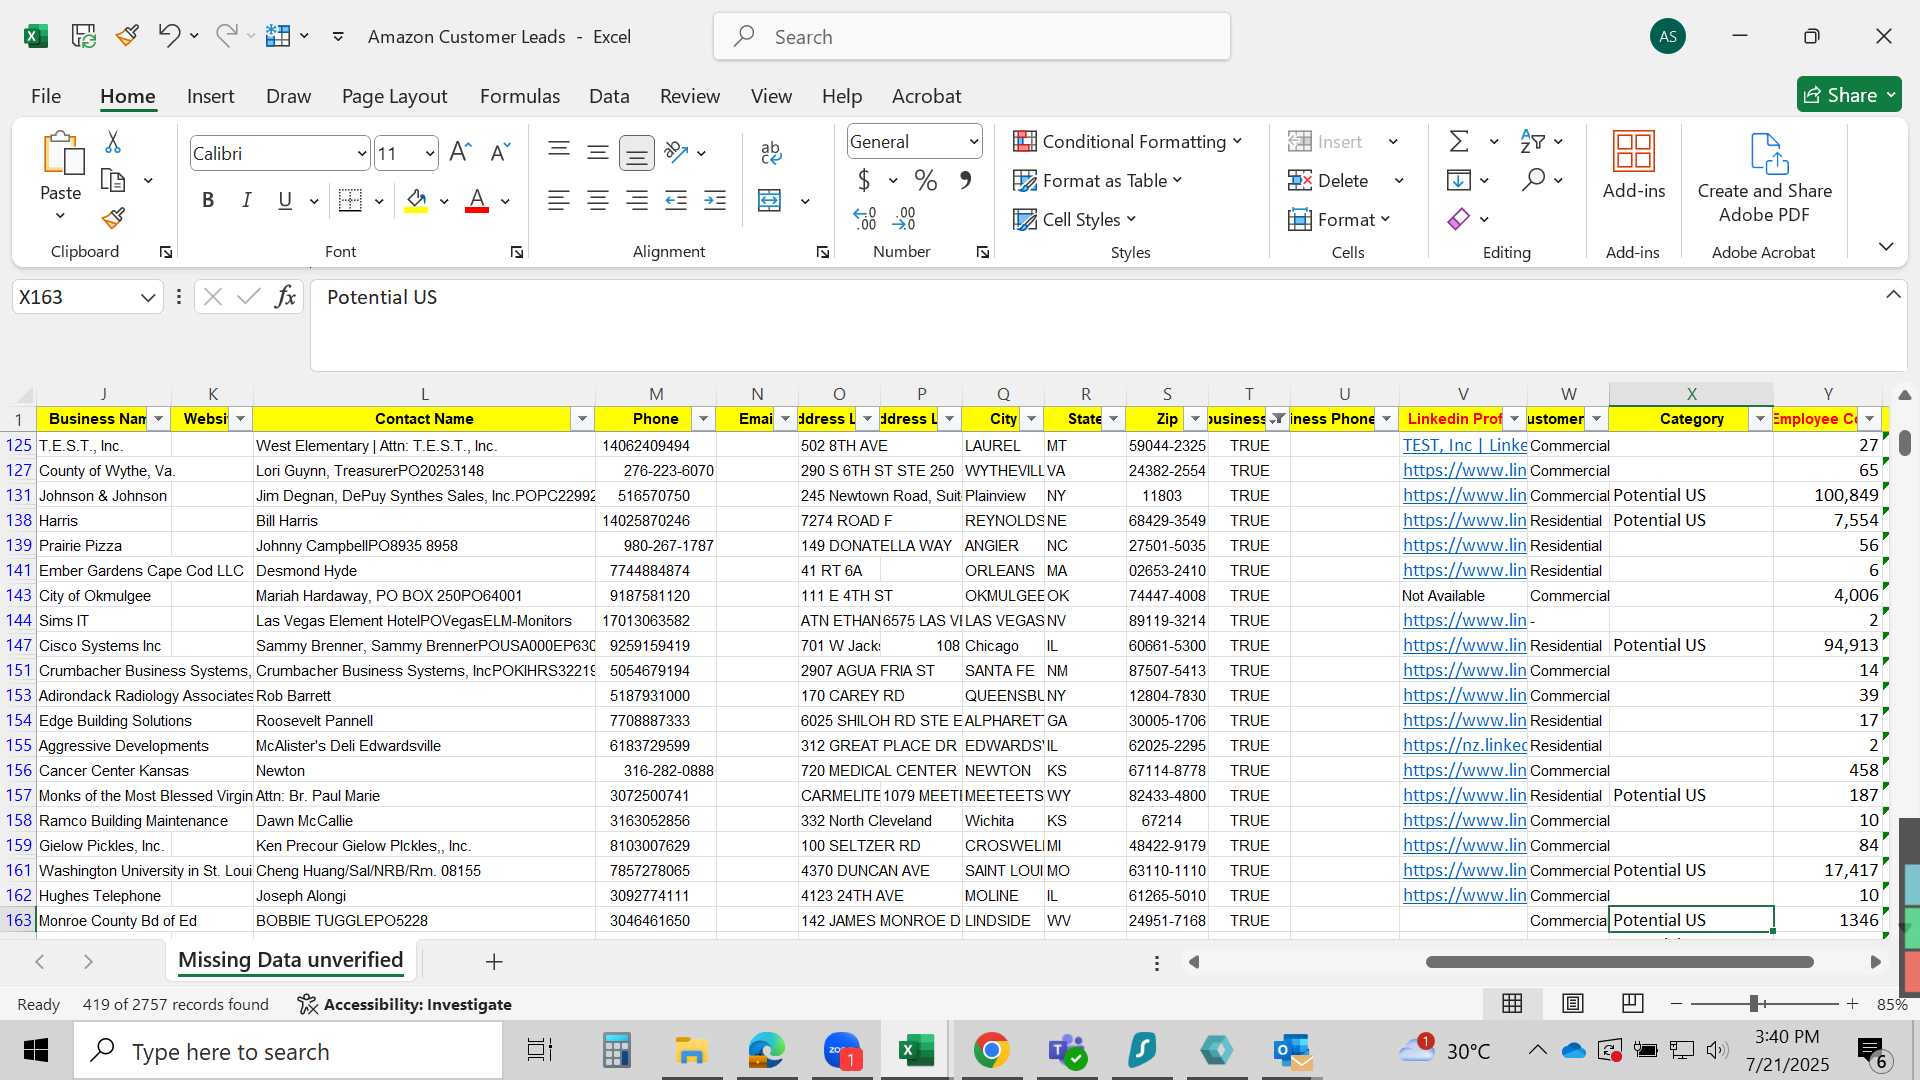
Task: Open the filter dropdown on Contact Name column
Action: (582, 419)
